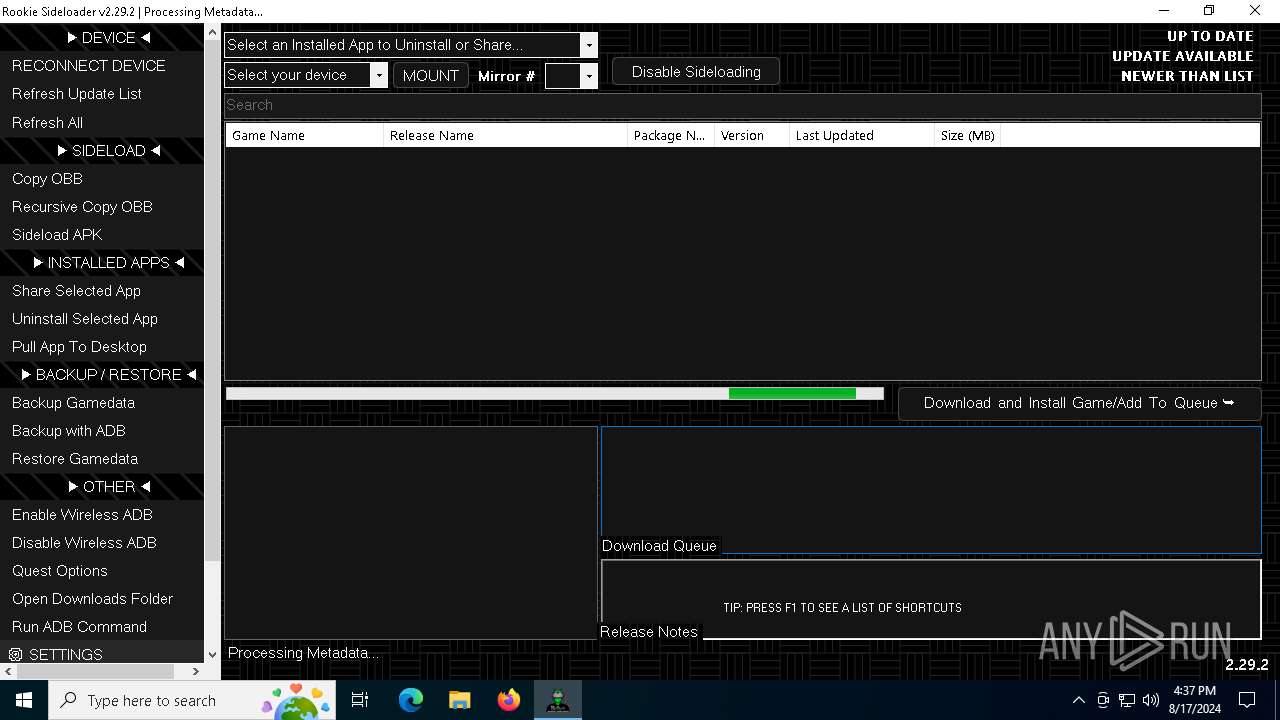1280x720 pixels.
Task: Click Rookie Sideloader taskbar icon
Action: (x=558, y=700)
